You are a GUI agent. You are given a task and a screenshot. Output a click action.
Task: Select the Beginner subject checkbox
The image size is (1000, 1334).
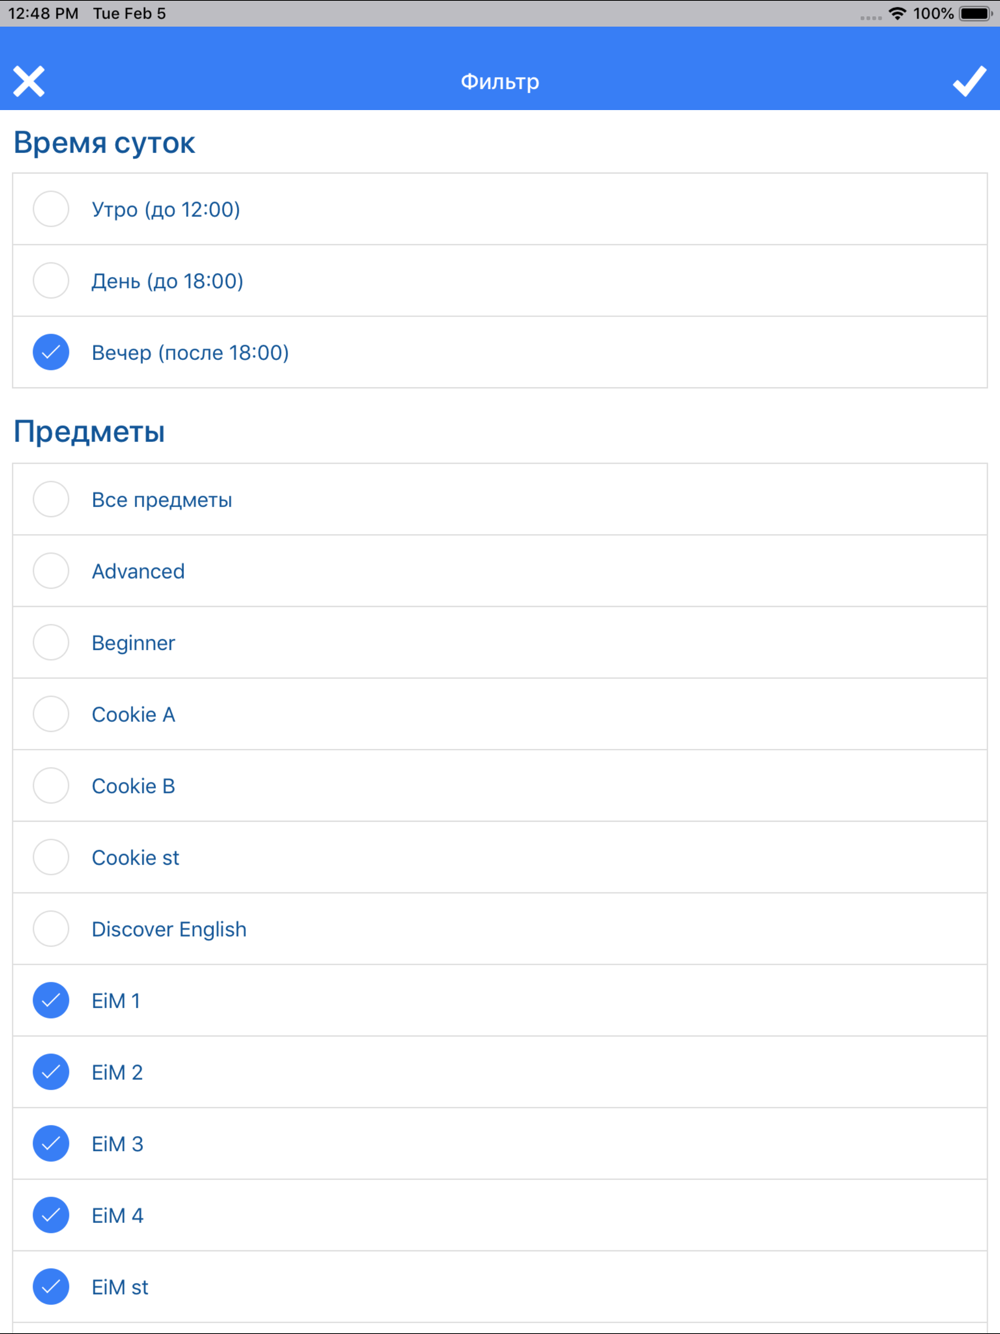click(x=51, y=642)
